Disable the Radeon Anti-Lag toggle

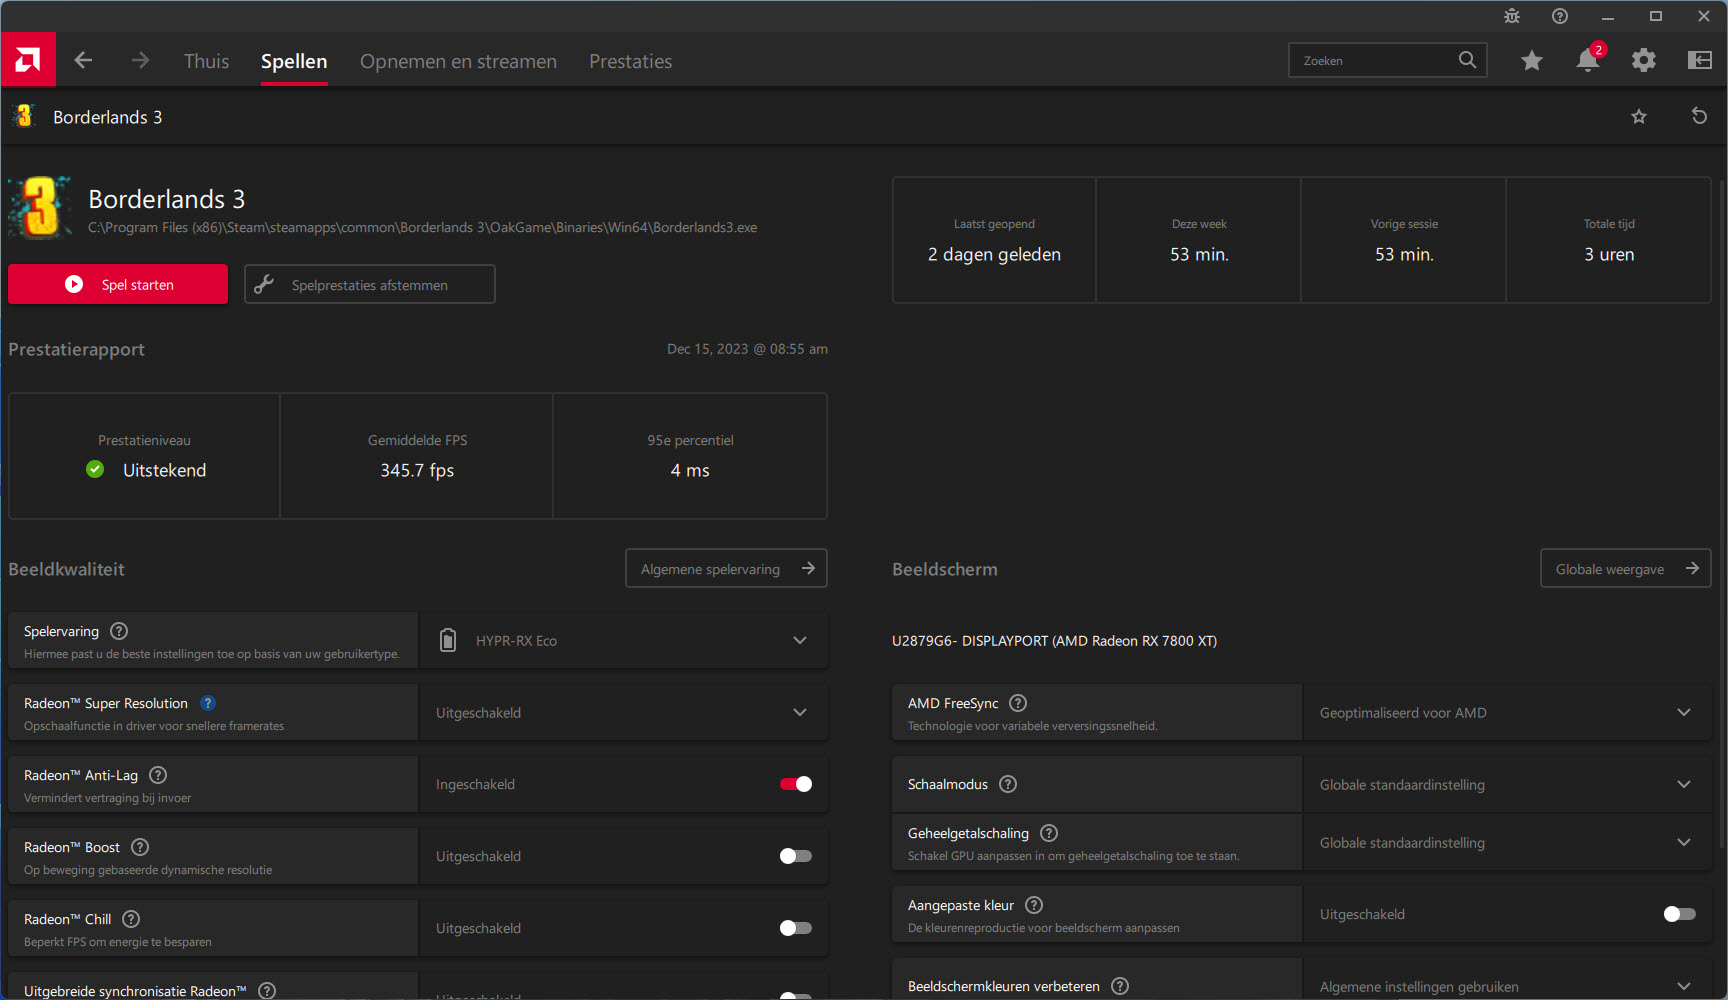pyautogui.click(x=796, y=784)
